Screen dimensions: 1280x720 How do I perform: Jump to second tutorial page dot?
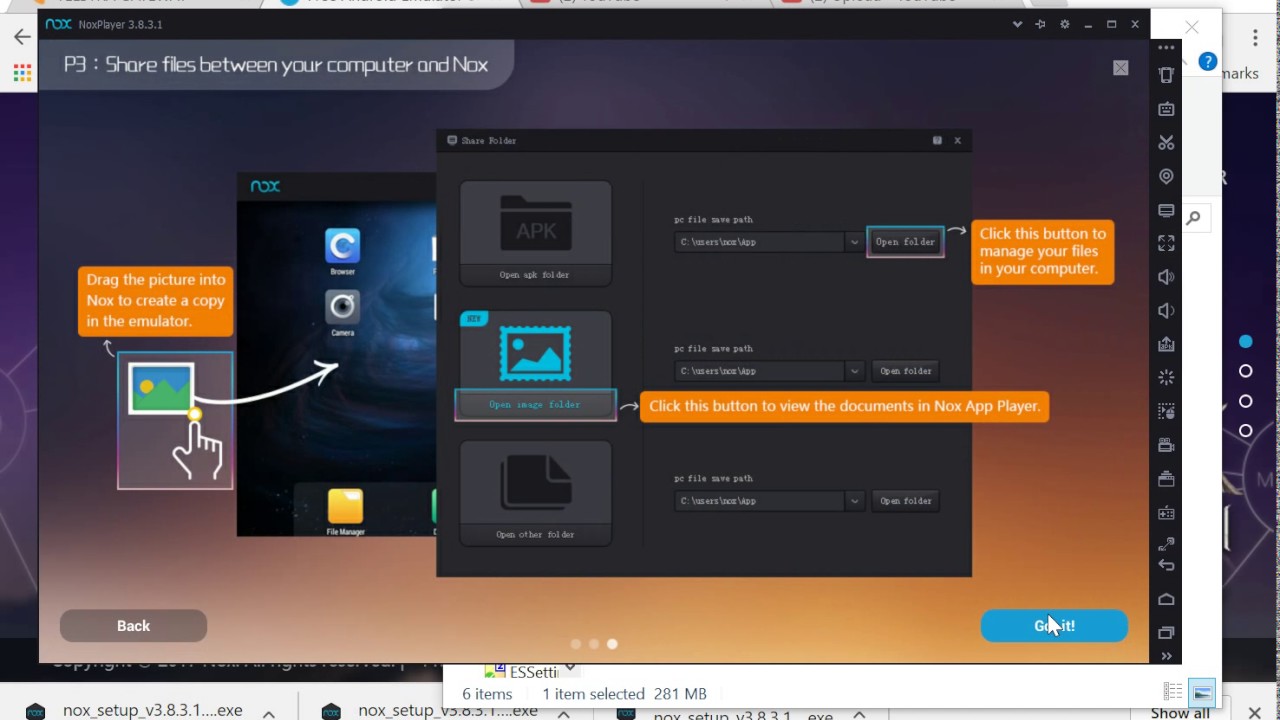594,644
